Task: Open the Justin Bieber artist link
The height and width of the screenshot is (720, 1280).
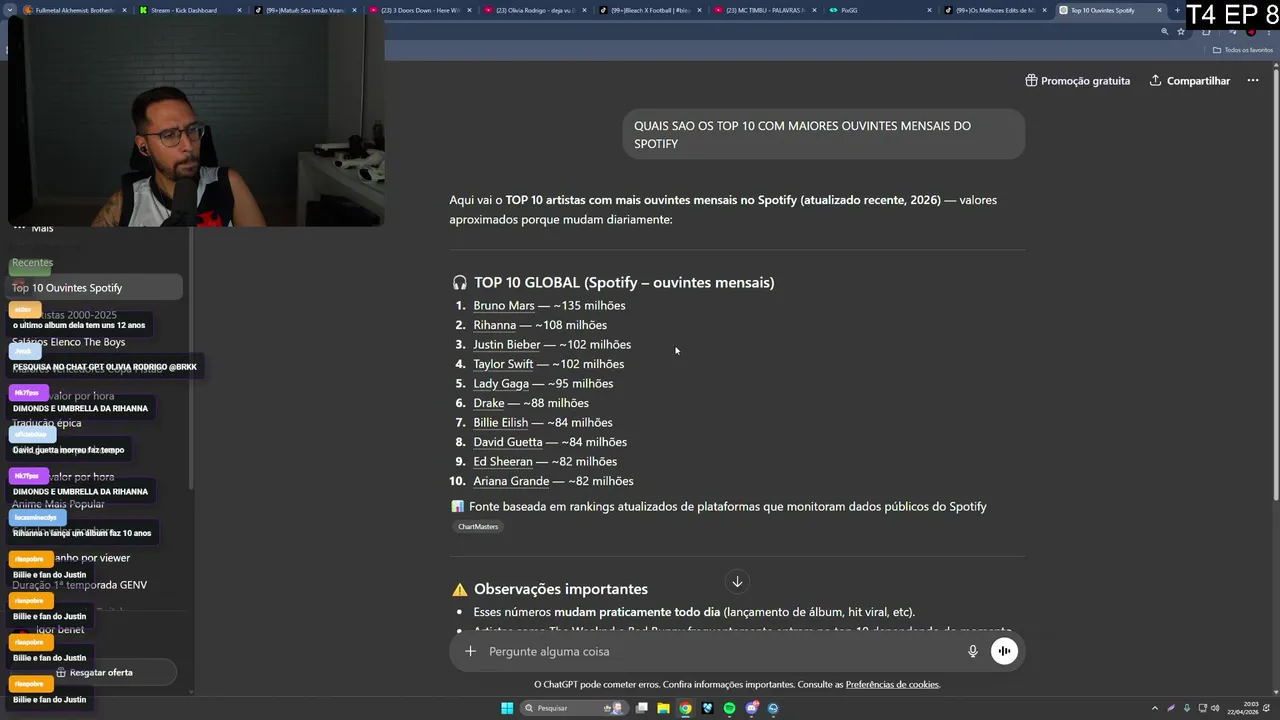Action: point(506,345)
